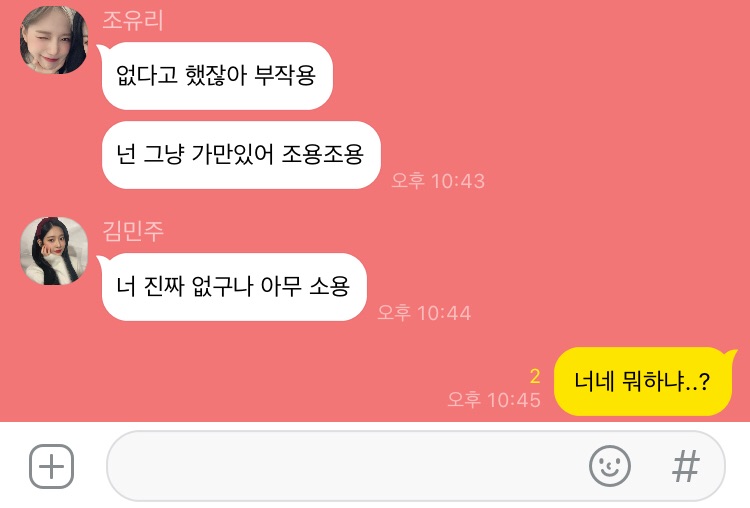Tap the yellow unread count 2
This screenshot has height=508, width=750.
(535, 376)
